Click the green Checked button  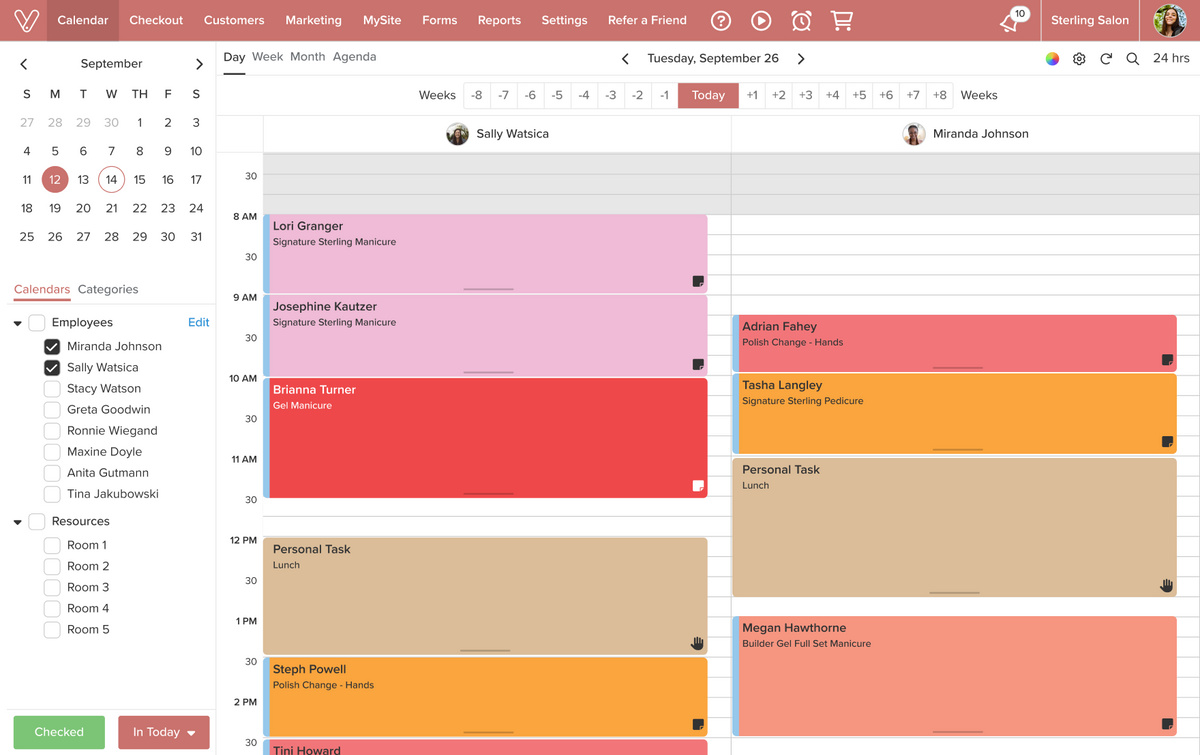pos(59,732)
